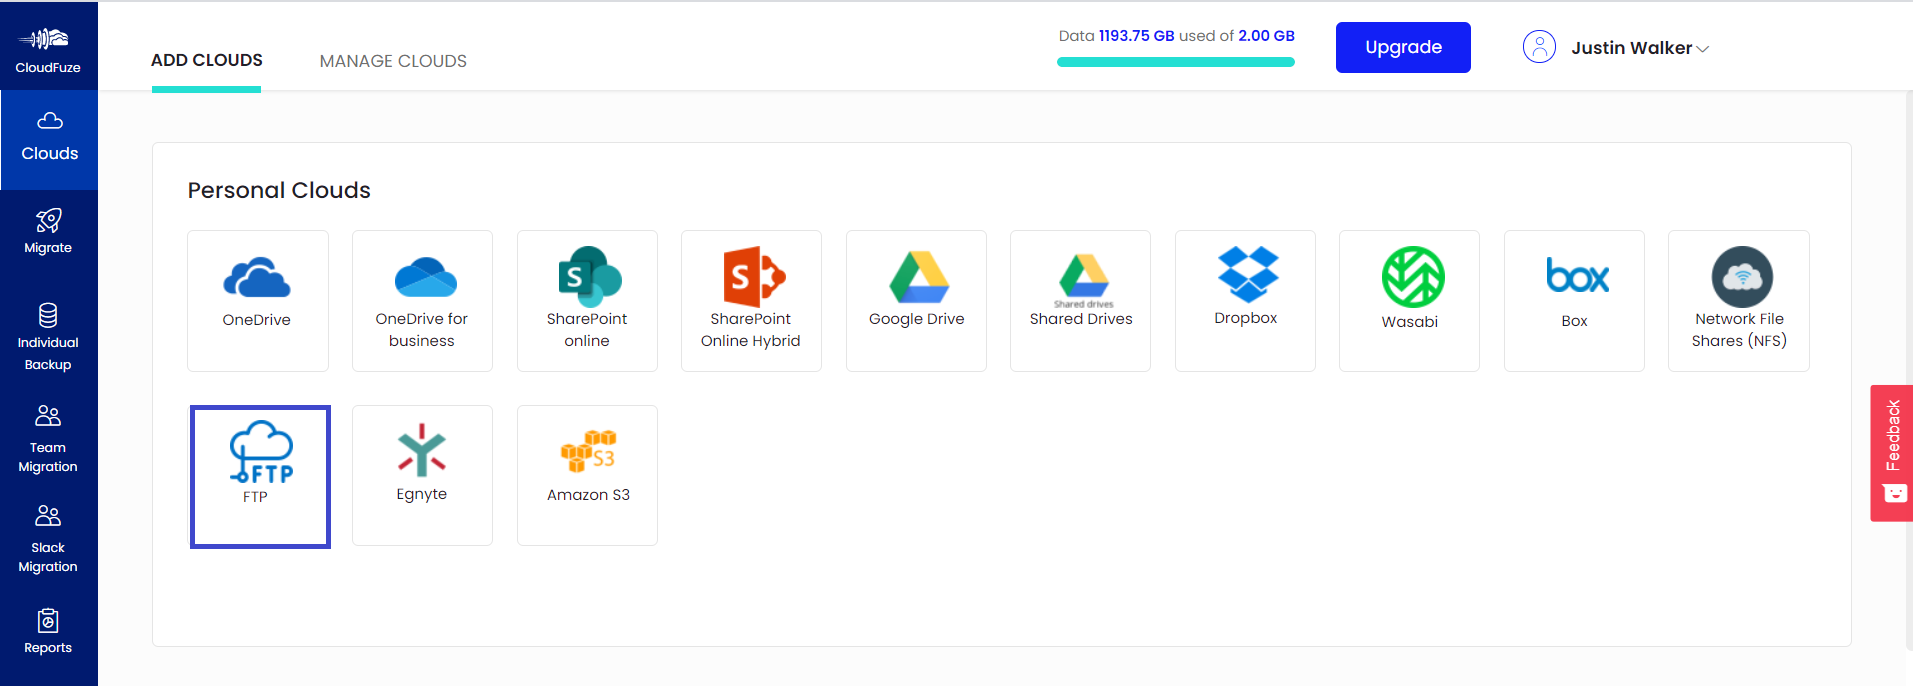Open Team Migration in sidebar
The image size is (1913, 686).
click(x=48, y=439)
